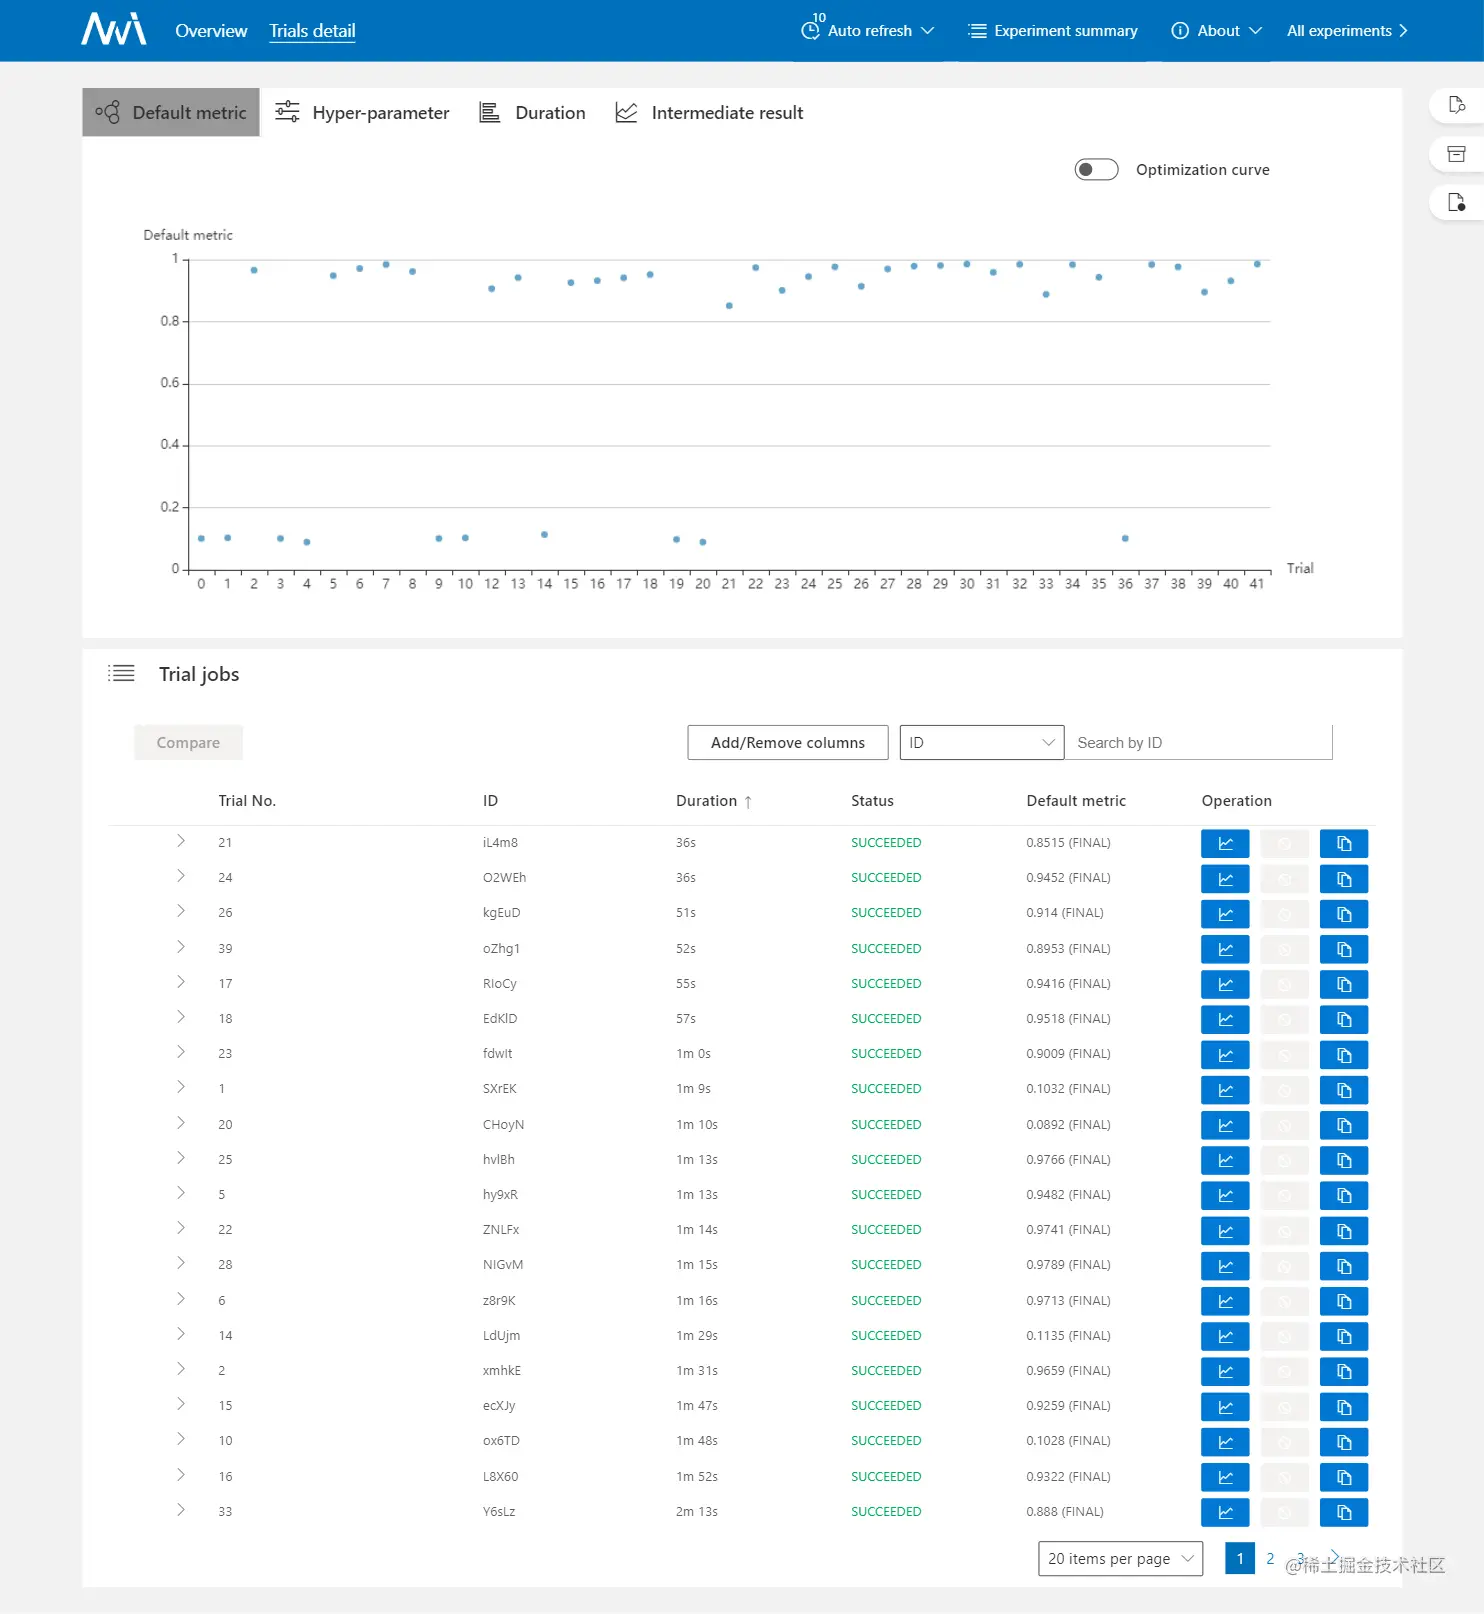
Task: Show intermediate results for trial kgEuD
Action: click(x=1225, y=914)
